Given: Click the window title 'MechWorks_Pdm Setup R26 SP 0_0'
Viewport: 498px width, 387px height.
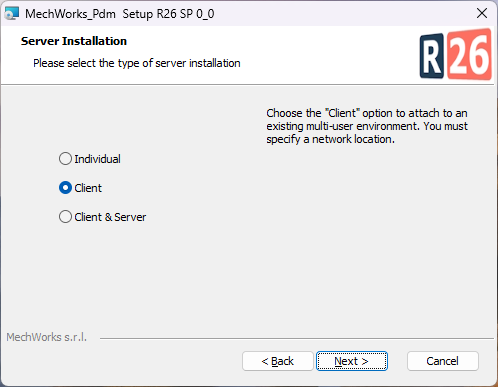Looking at the screenshot, I should [120, 14].
